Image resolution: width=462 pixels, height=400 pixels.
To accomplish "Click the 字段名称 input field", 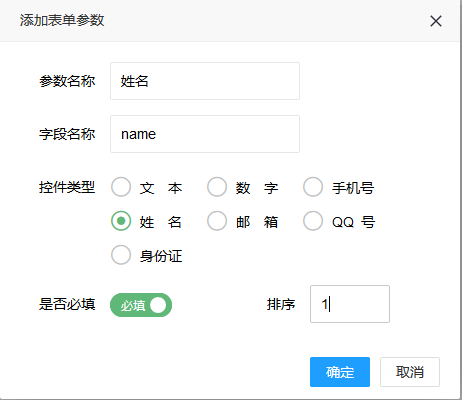I will point(205,134).
